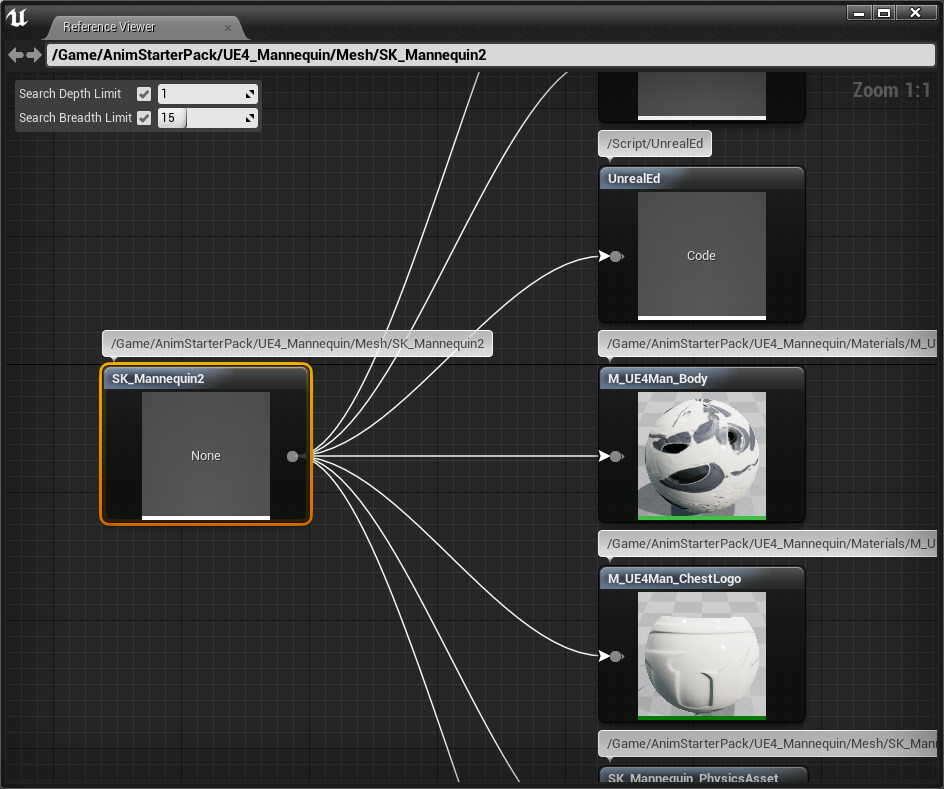The width and height of the screenshot is (944, 789).
Task: Toggle the Search Breadth Limit checkbox
Action: [144, 117]
